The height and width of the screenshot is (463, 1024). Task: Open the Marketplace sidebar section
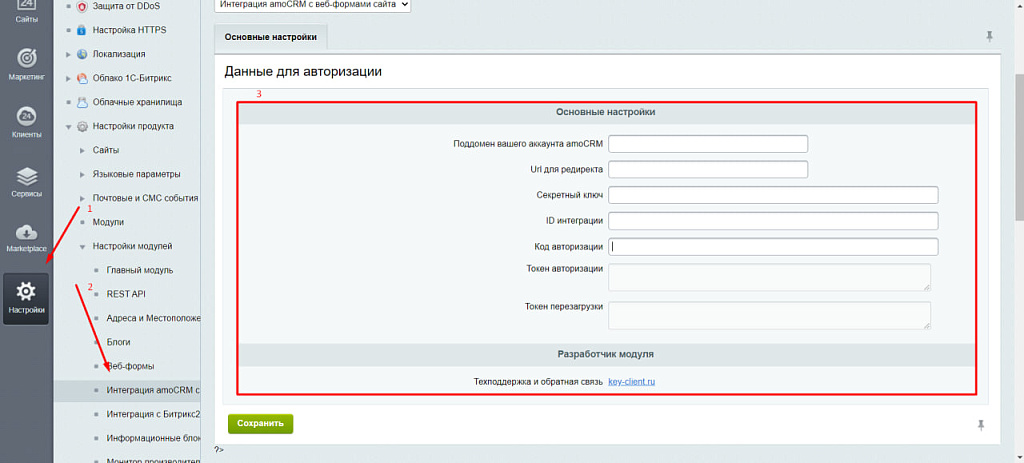(27, 238)
